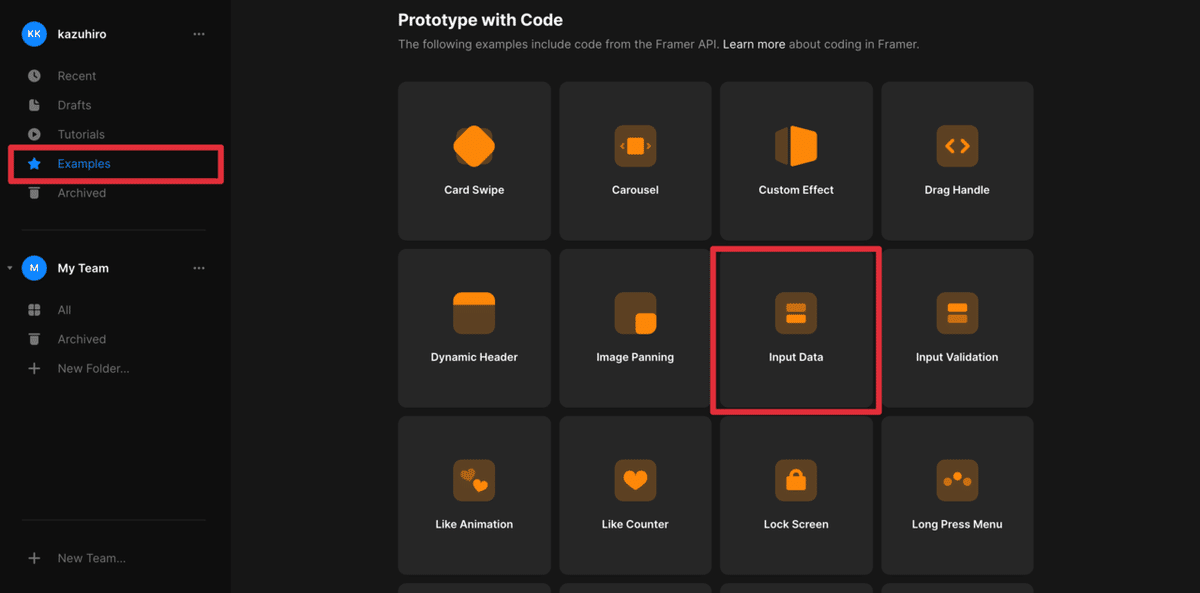Open the Card Swipe example icon
The height and width of the screenshot is (593, 1200).
474,146
